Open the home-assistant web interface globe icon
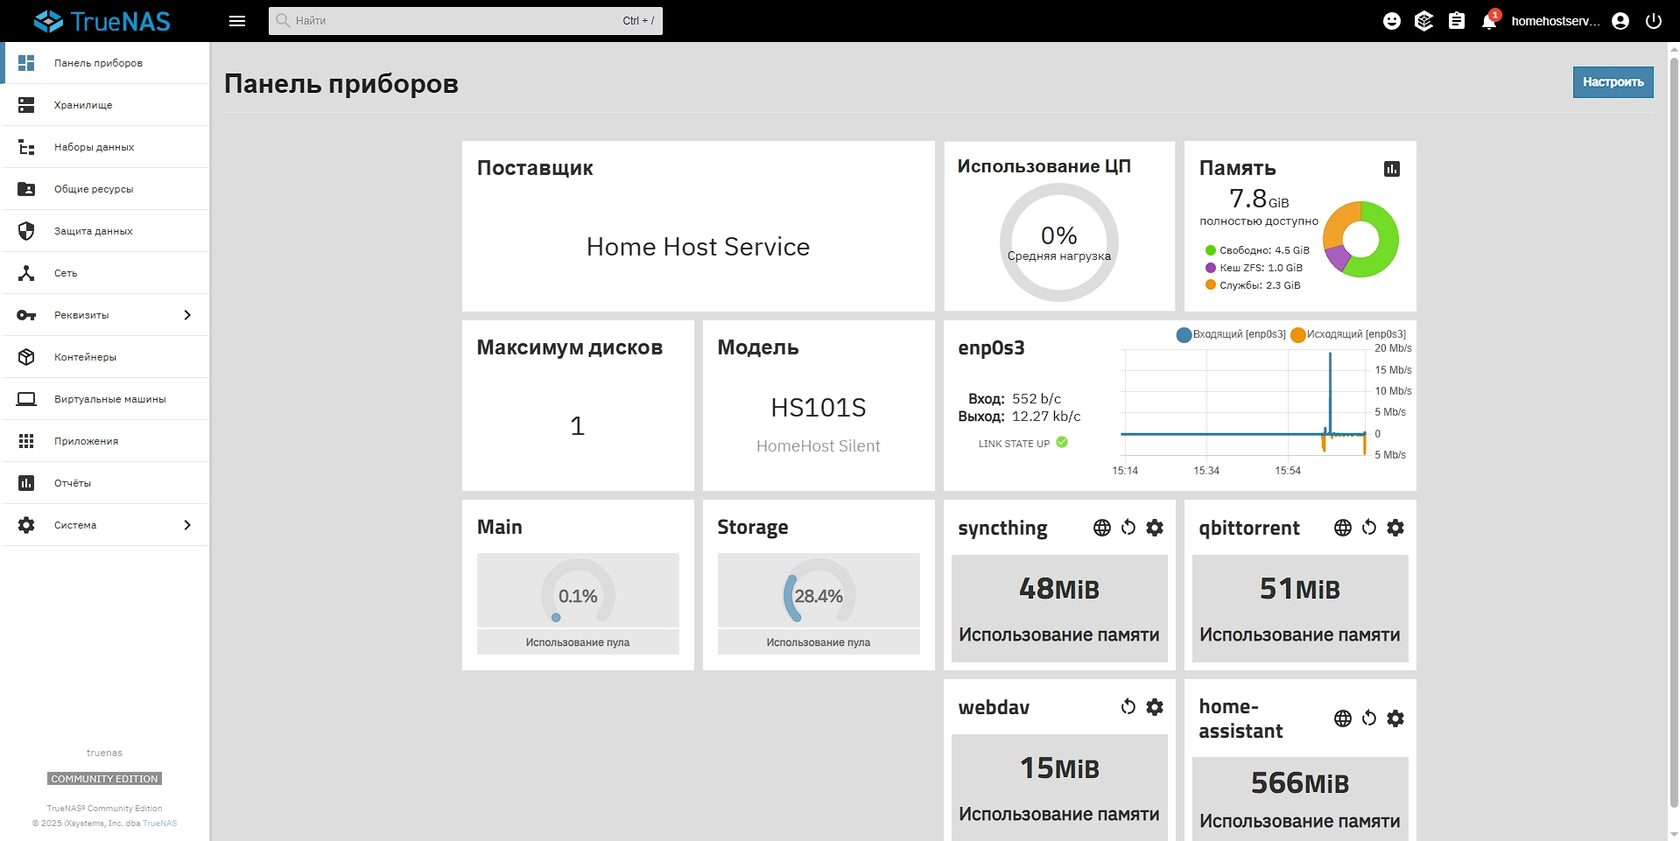The height and width of the screenshot is (841, 1680). (1343, 718)
